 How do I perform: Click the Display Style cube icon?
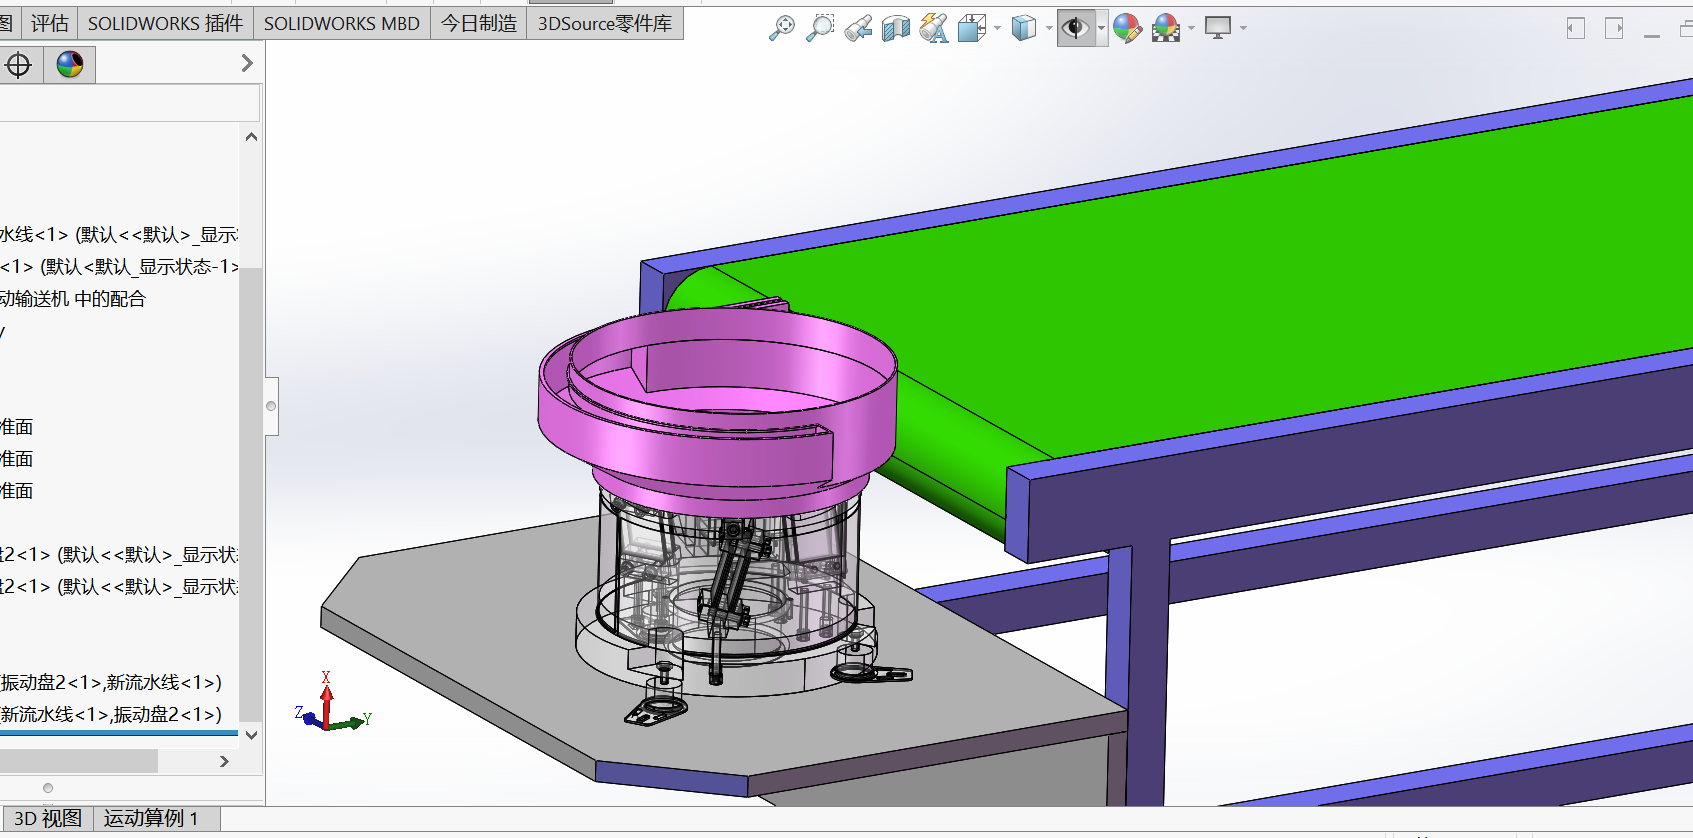[x=1023, y=28]
